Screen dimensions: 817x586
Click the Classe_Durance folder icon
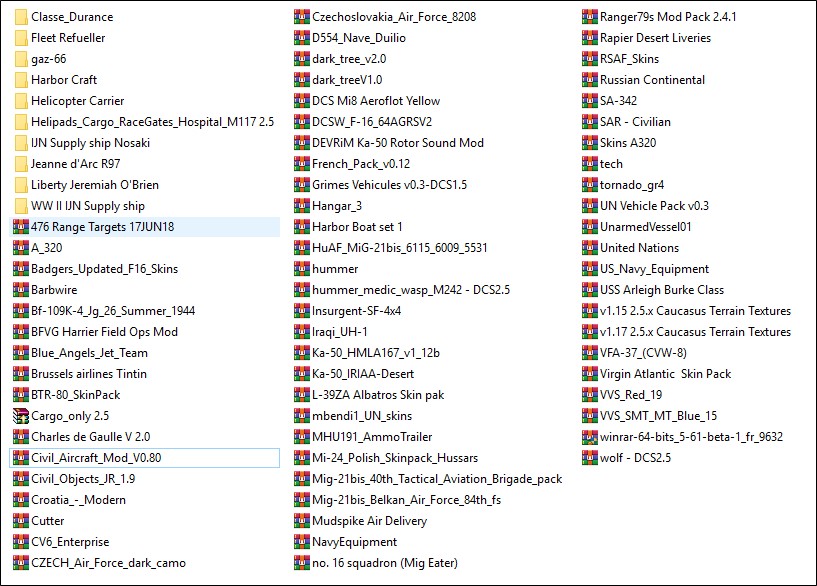tap(21, 17)
